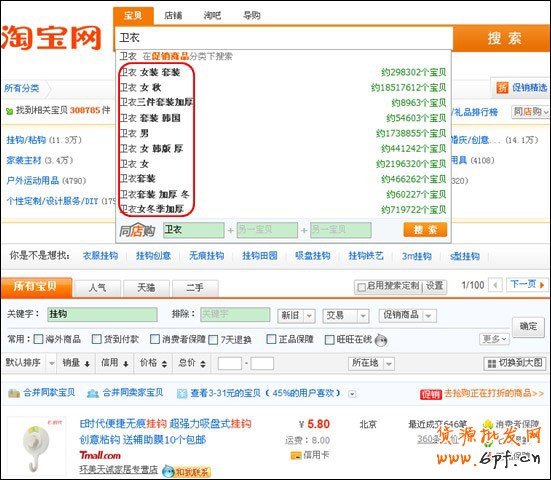Check the 海外商品 checkbox
Screen dimensions: 551x480
[38, 339]
